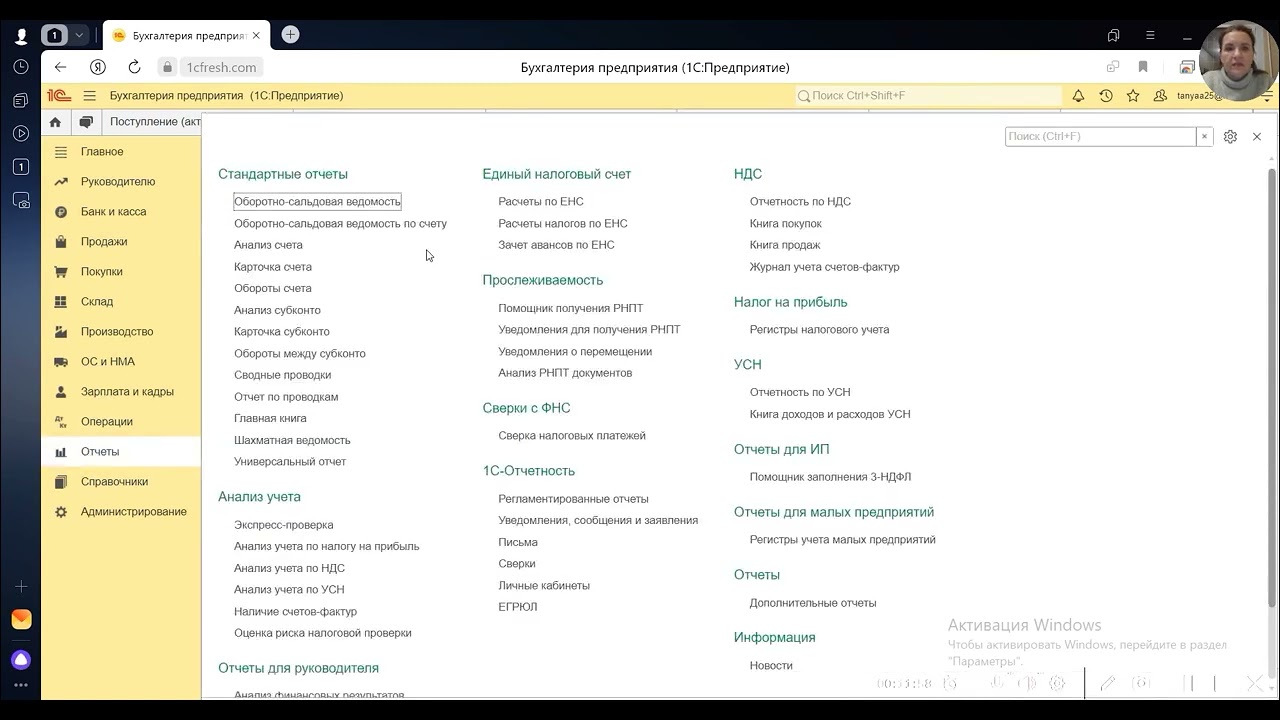
Task: Click the Yandex home button
Action: click(97, 67)
